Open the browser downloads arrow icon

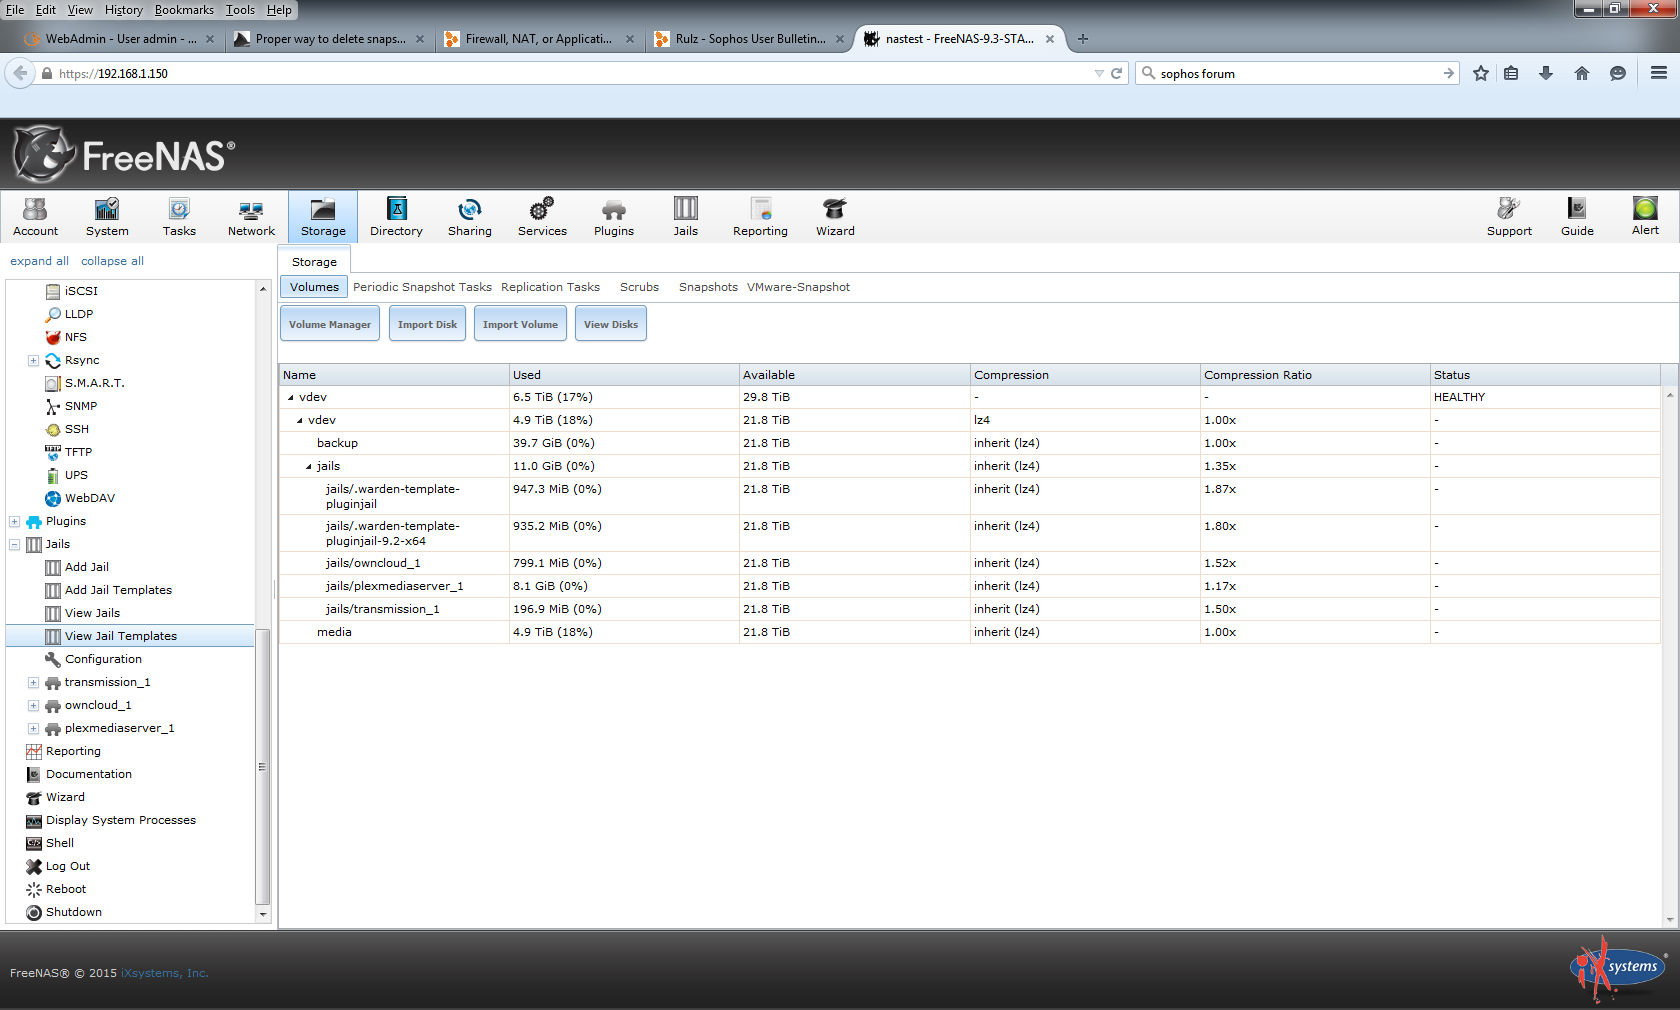coord(1546,73)
